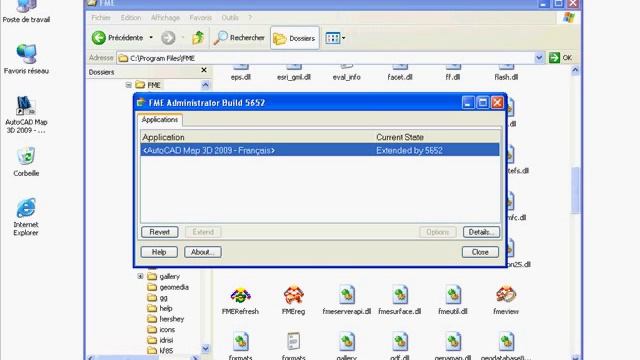Click the Help button in FME Administrator
The height and width of the screenshot is (360, 640).
tap(159, 252)
